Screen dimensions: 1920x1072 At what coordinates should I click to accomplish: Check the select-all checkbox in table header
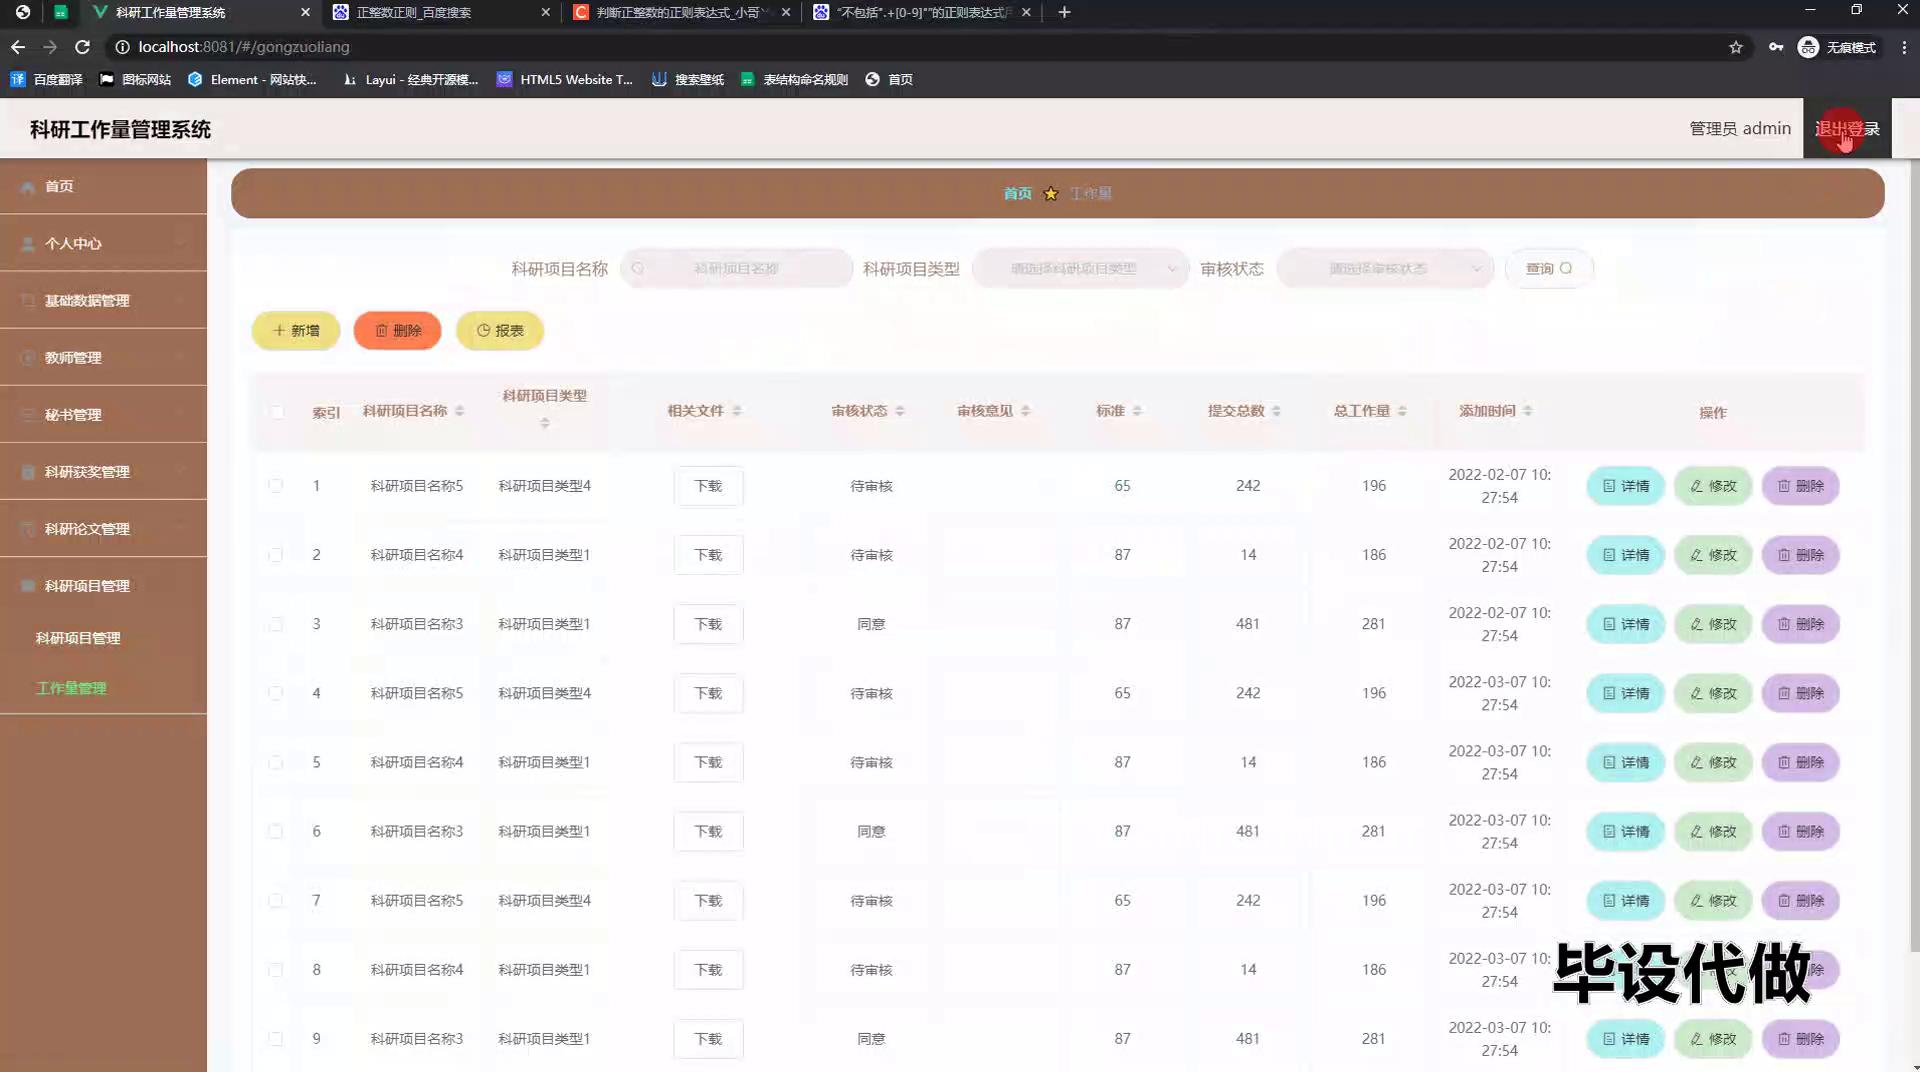point(277,412)
